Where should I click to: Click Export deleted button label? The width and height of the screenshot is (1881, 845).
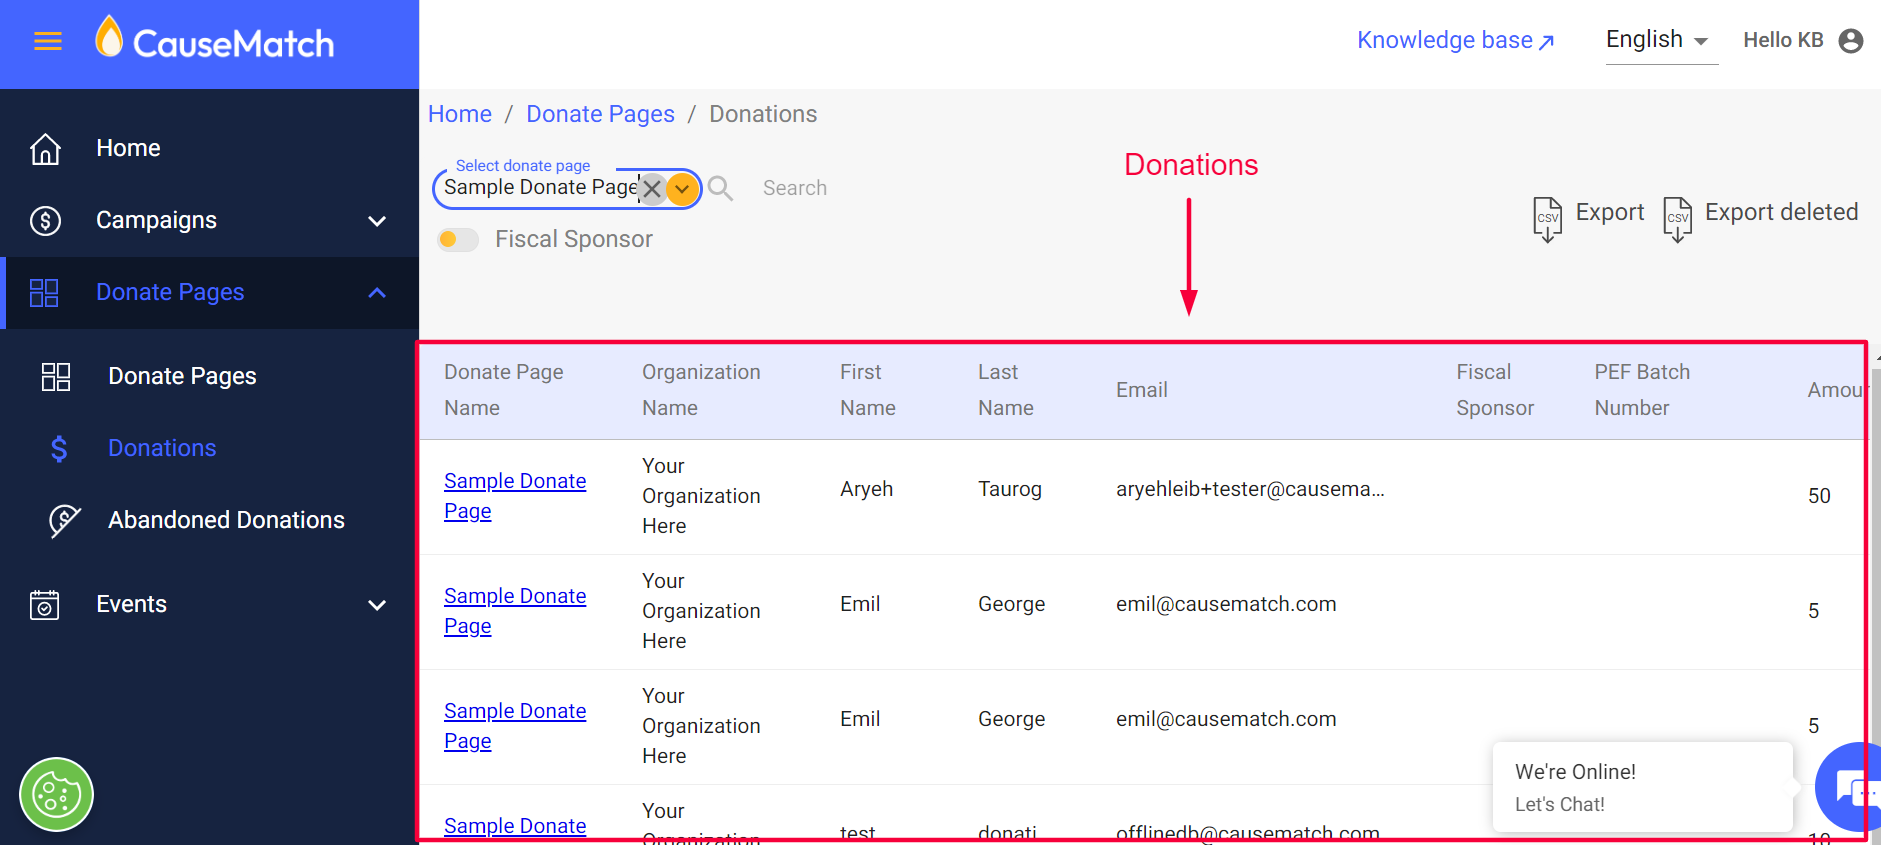(1781, 212)
